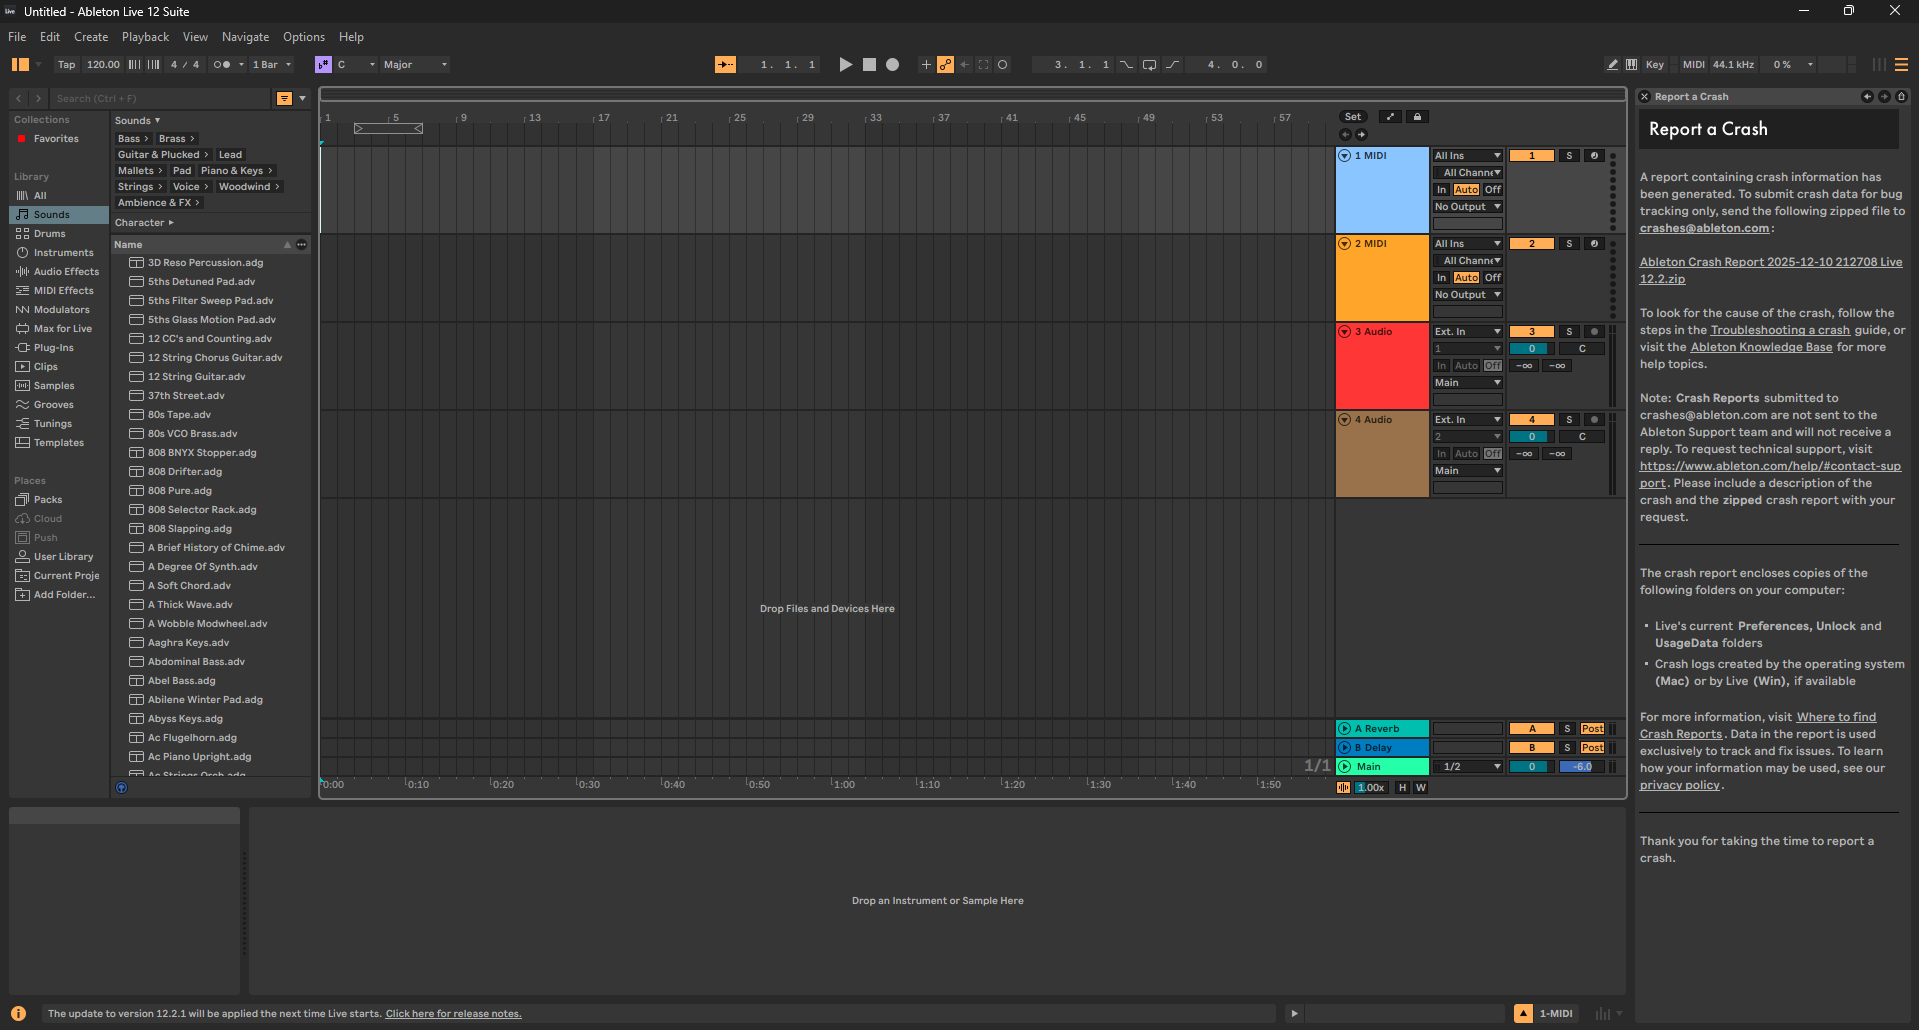The width and height of the screenshot is (1919, 1030).
Task: Set 1 MIDI monitor to Off
Action: tap(1492, 190)
